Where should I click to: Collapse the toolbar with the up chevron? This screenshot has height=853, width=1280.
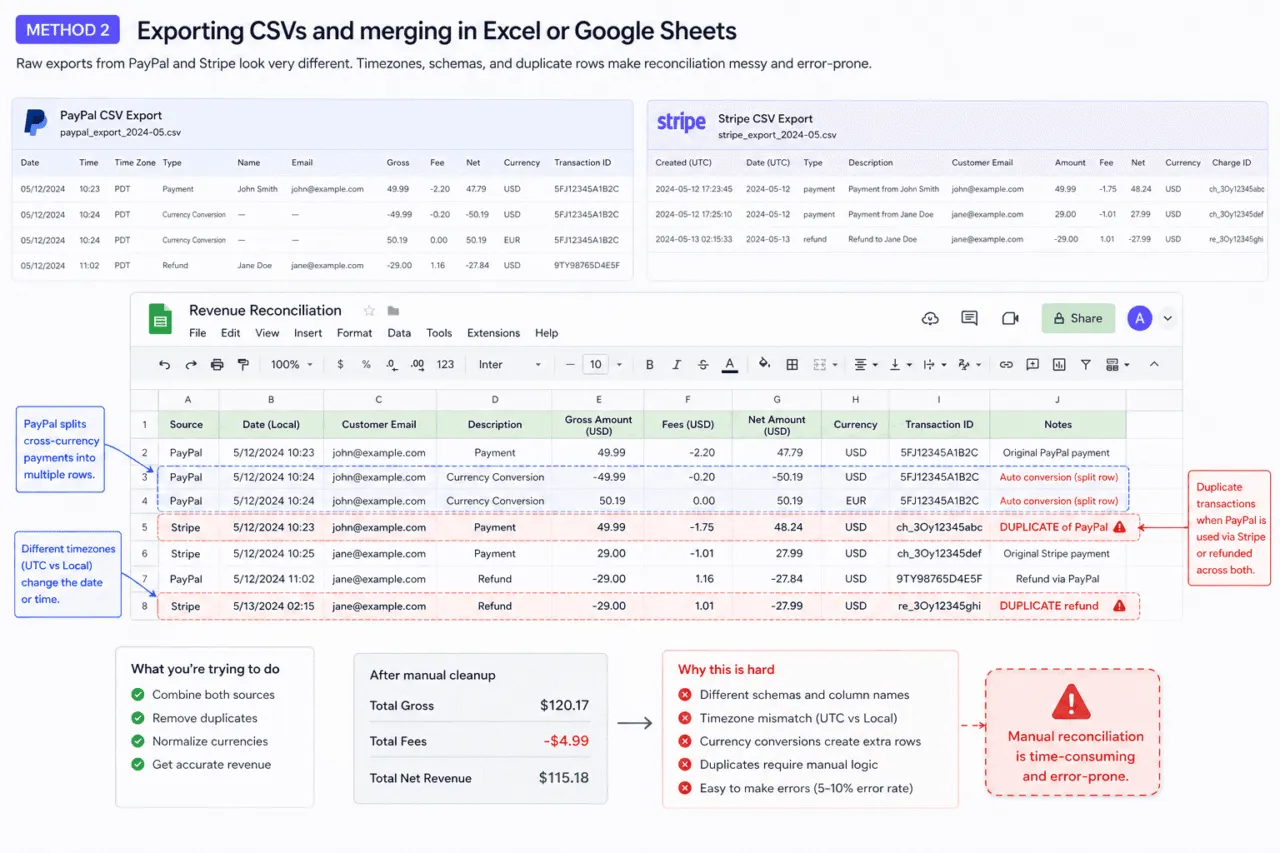click(x=1154, y=365)
